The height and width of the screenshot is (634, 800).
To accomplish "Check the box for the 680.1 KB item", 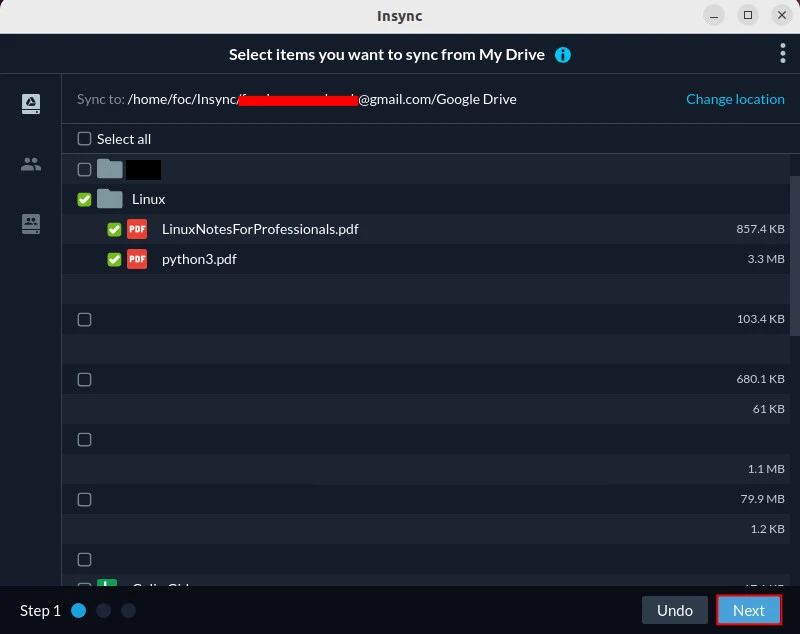I will pos(85,379).
